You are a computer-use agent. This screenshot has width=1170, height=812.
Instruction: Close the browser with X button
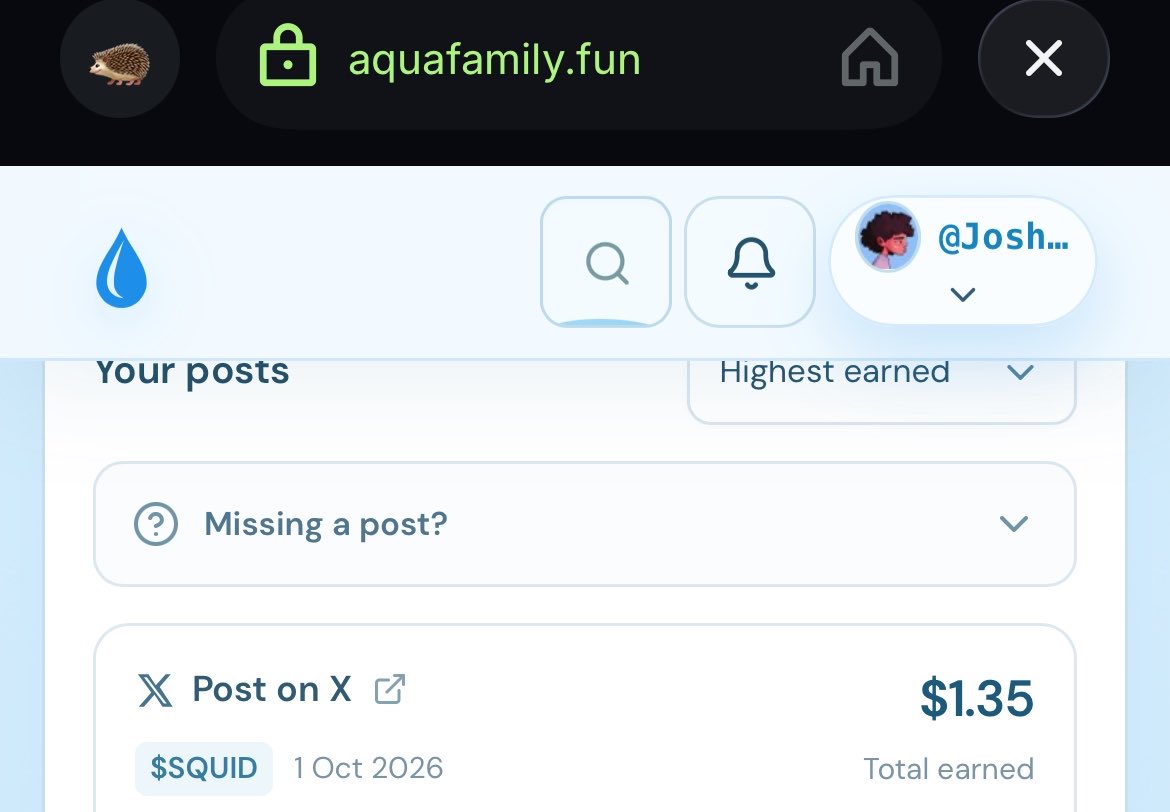click(x=1043, y=58)
